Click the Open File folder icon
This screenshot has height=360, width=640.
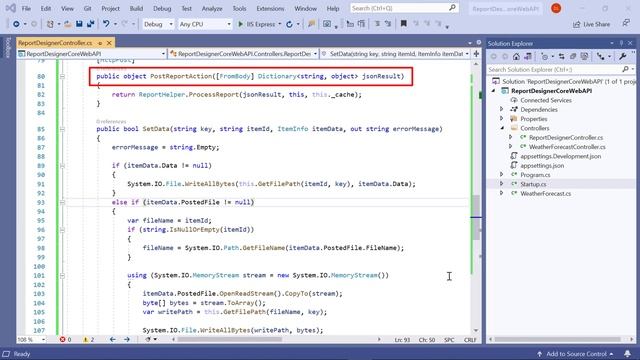[68, 24]
